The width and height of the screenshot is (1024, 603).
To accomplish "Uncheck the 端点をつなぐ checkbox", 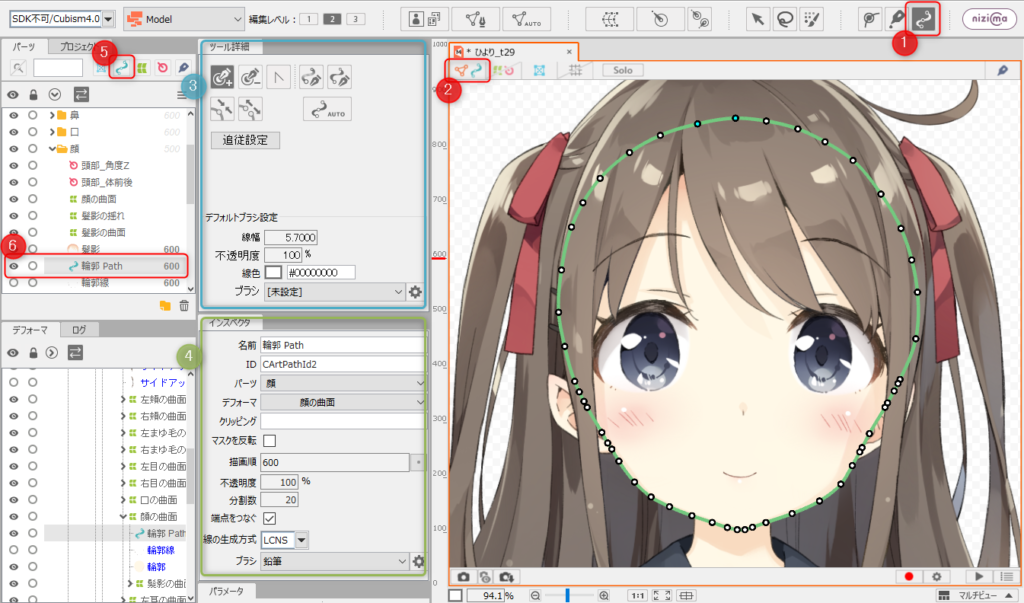I will click(x=269, y=518).
